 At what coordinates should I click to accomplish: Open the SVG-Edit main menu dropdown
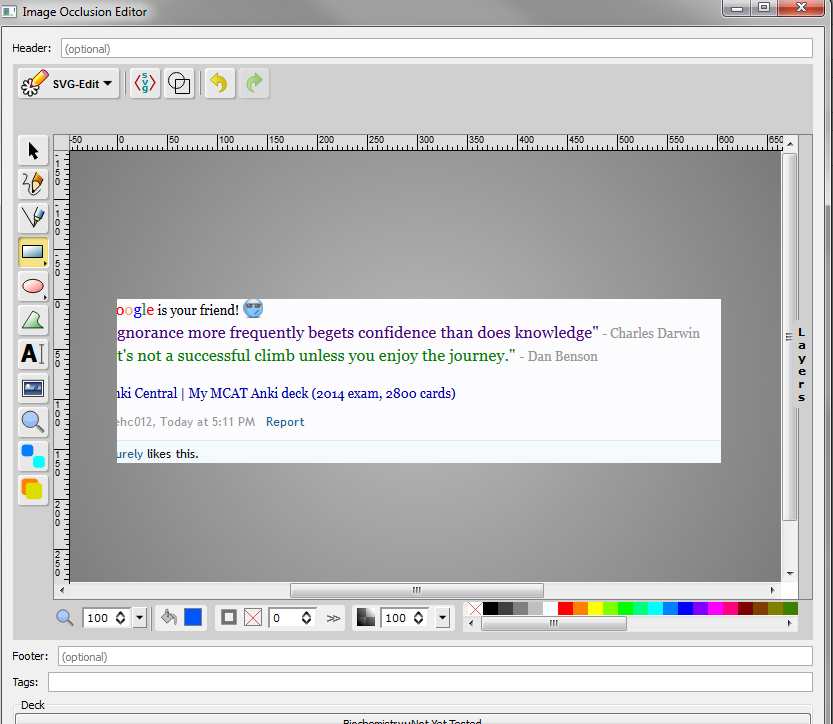tap(69, 84)
